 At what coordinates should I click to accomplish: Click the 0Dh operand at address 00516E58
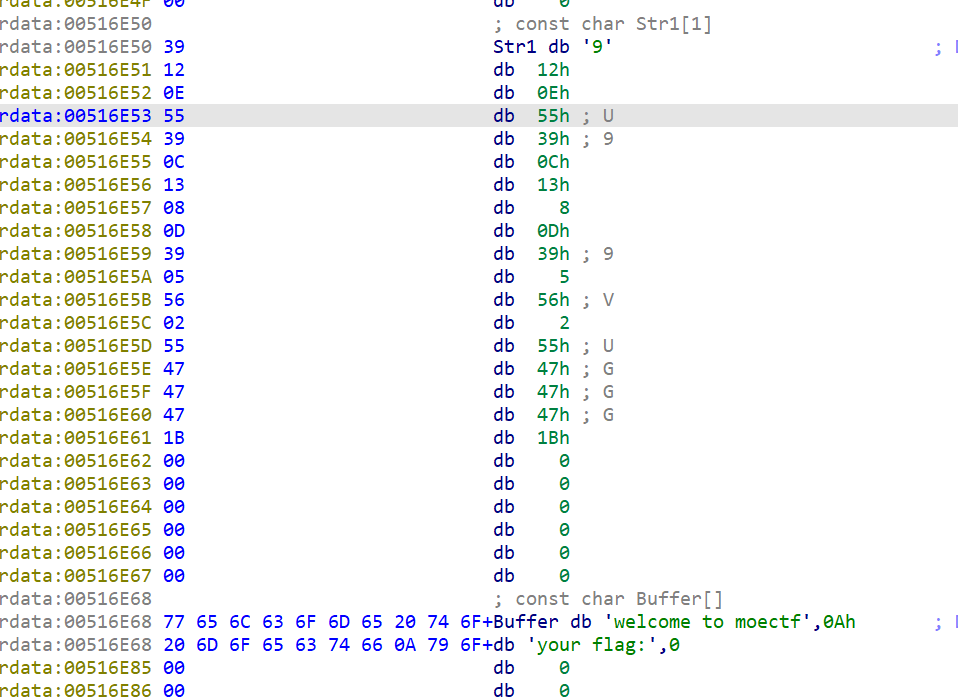552,231
